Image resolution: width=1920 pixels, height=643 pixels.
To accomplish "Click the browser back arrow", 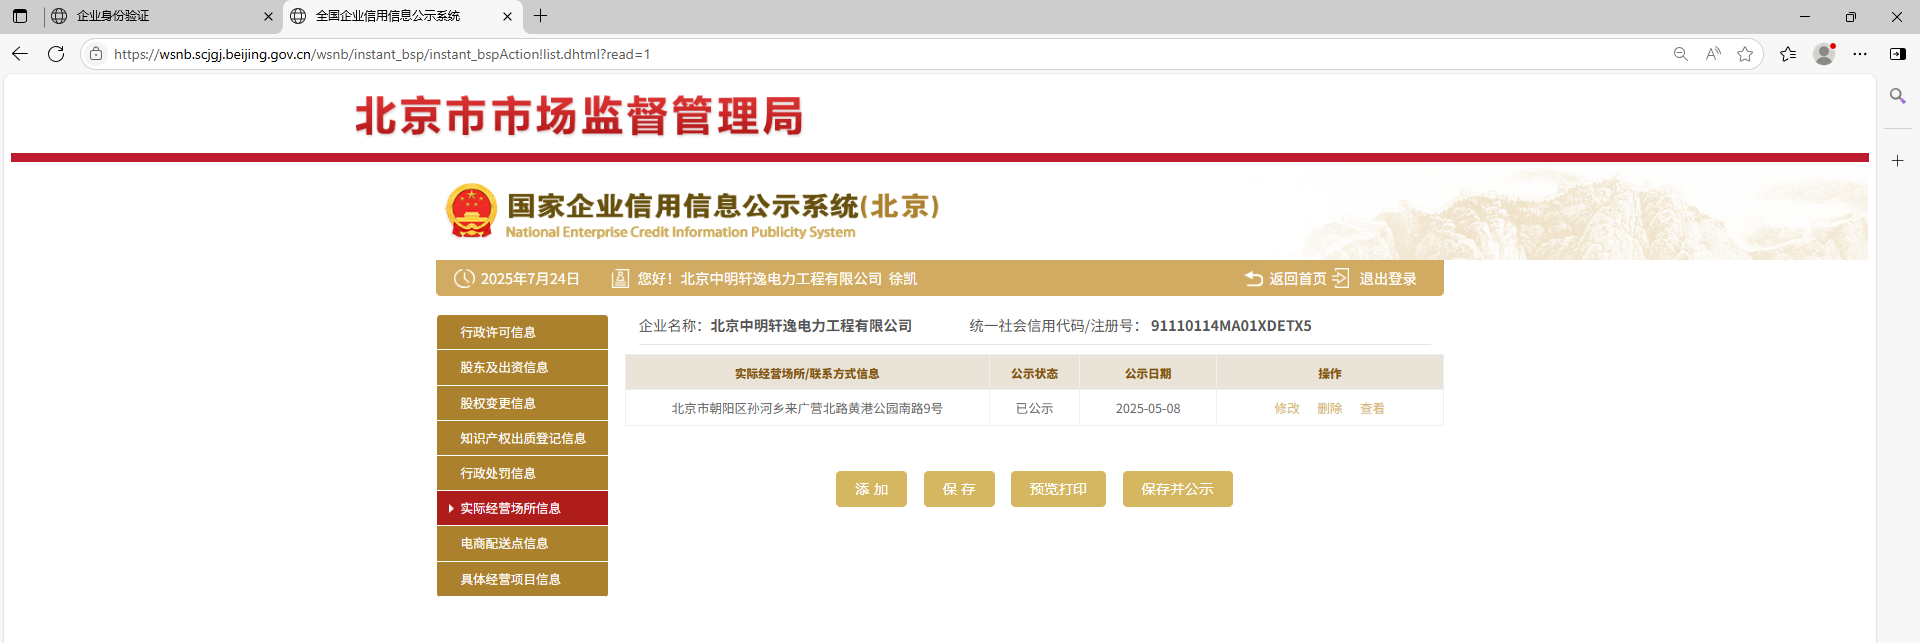I will tap(20, 54).
